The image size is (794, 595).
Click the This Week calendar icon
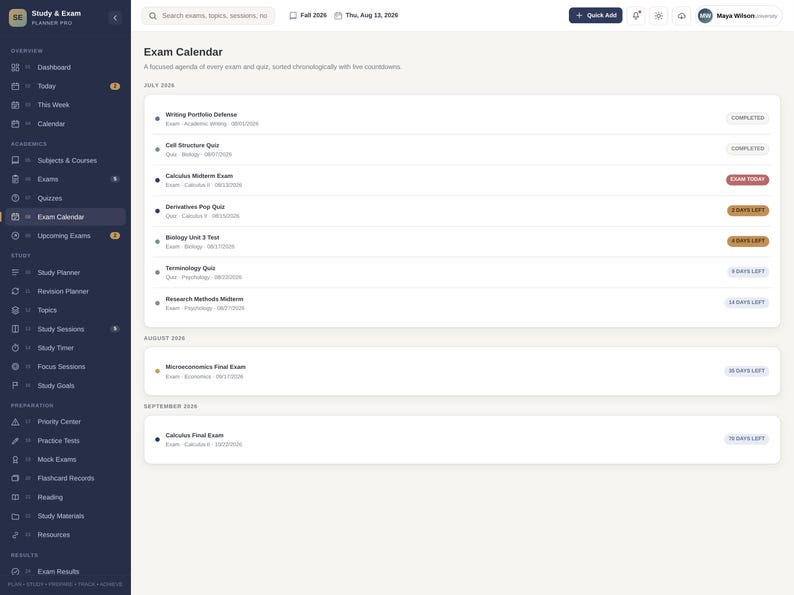(x=15, y=105)
